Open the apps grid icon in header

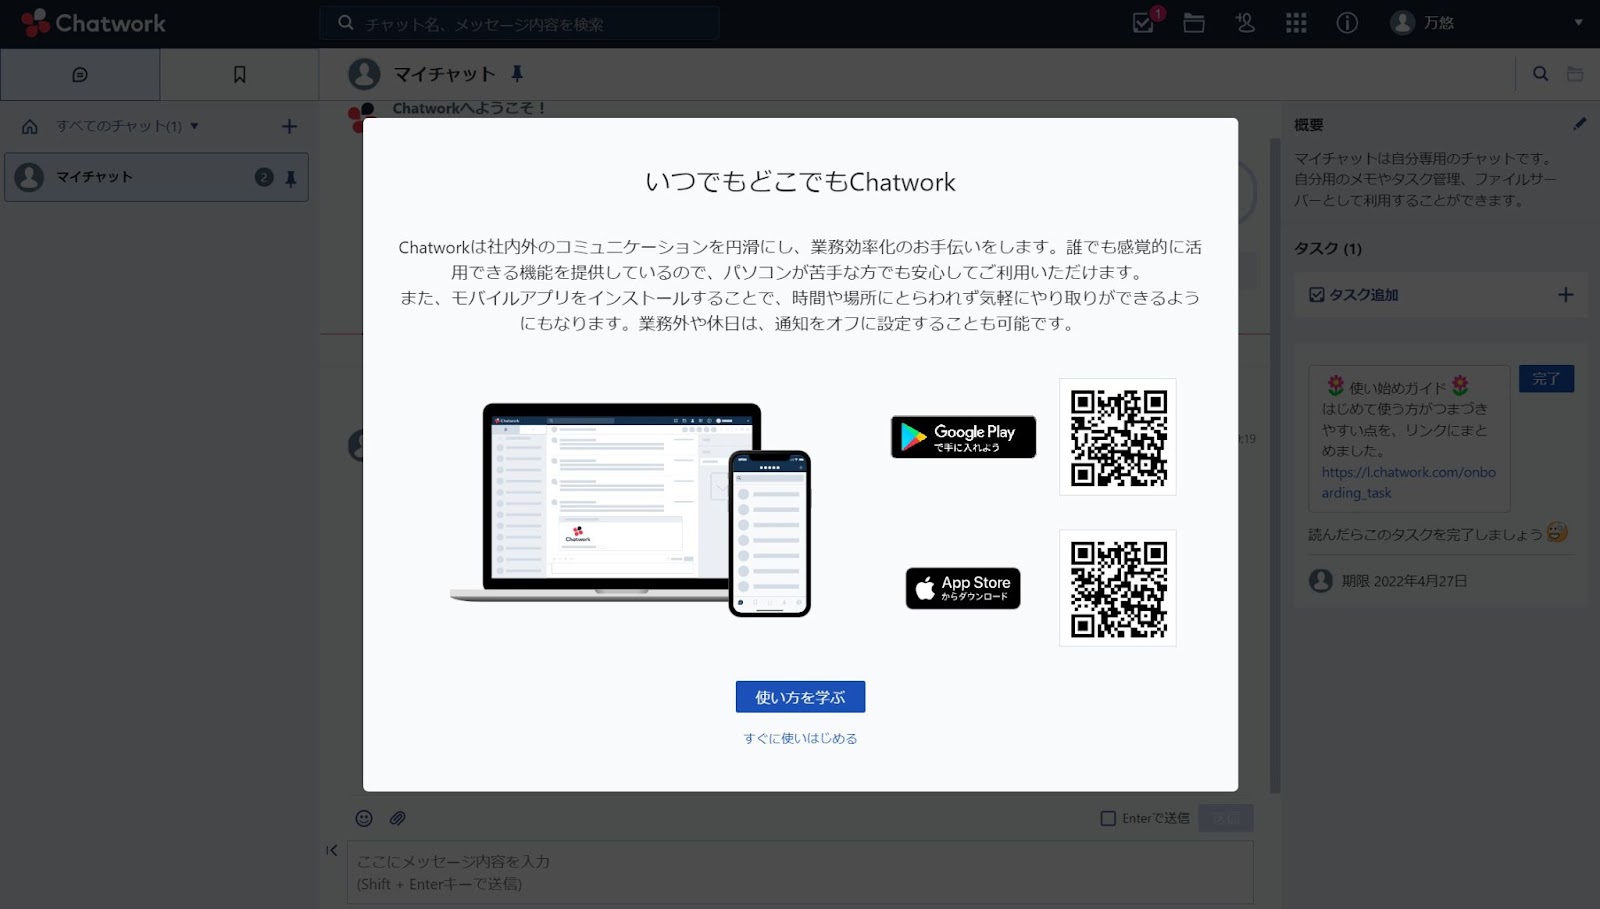tap(1296, 23)
